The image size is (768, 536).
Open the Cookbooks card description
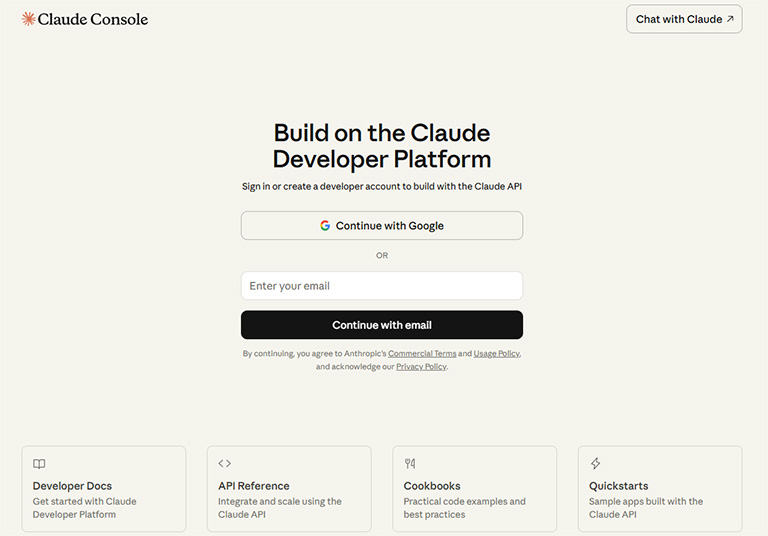click(464, 508)
